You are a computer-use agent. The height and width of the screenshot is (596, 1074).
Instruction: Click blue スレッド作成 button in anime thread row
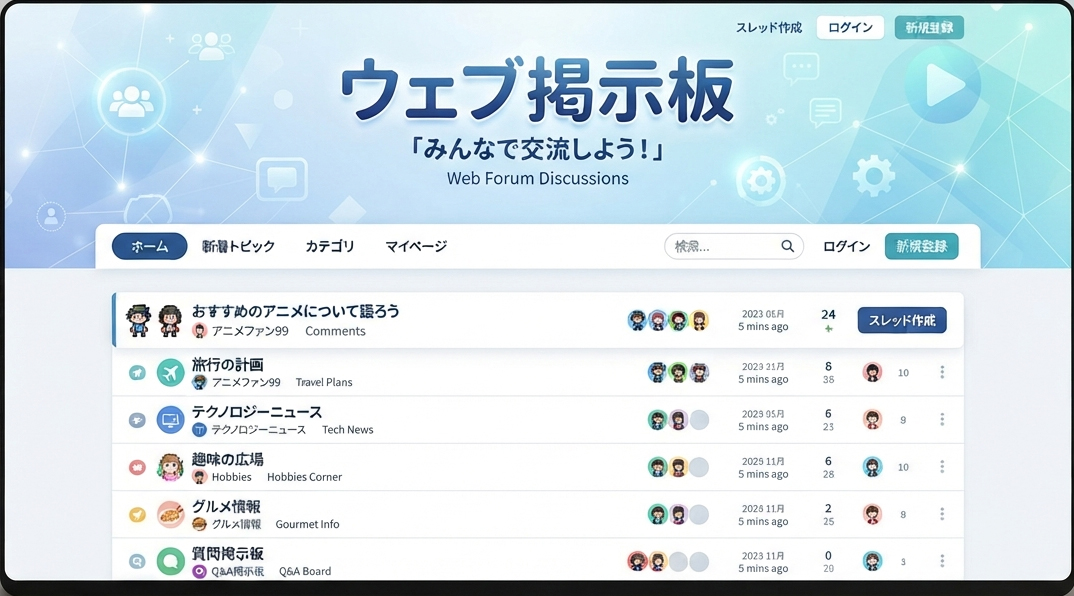[902, 320]
